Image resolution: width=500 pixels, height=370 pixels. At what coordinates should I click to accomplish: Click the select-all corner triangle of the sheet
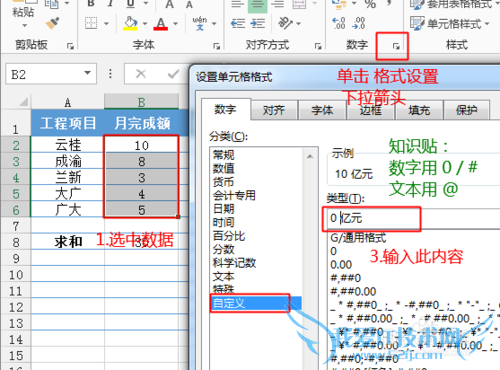click(23, 101)
